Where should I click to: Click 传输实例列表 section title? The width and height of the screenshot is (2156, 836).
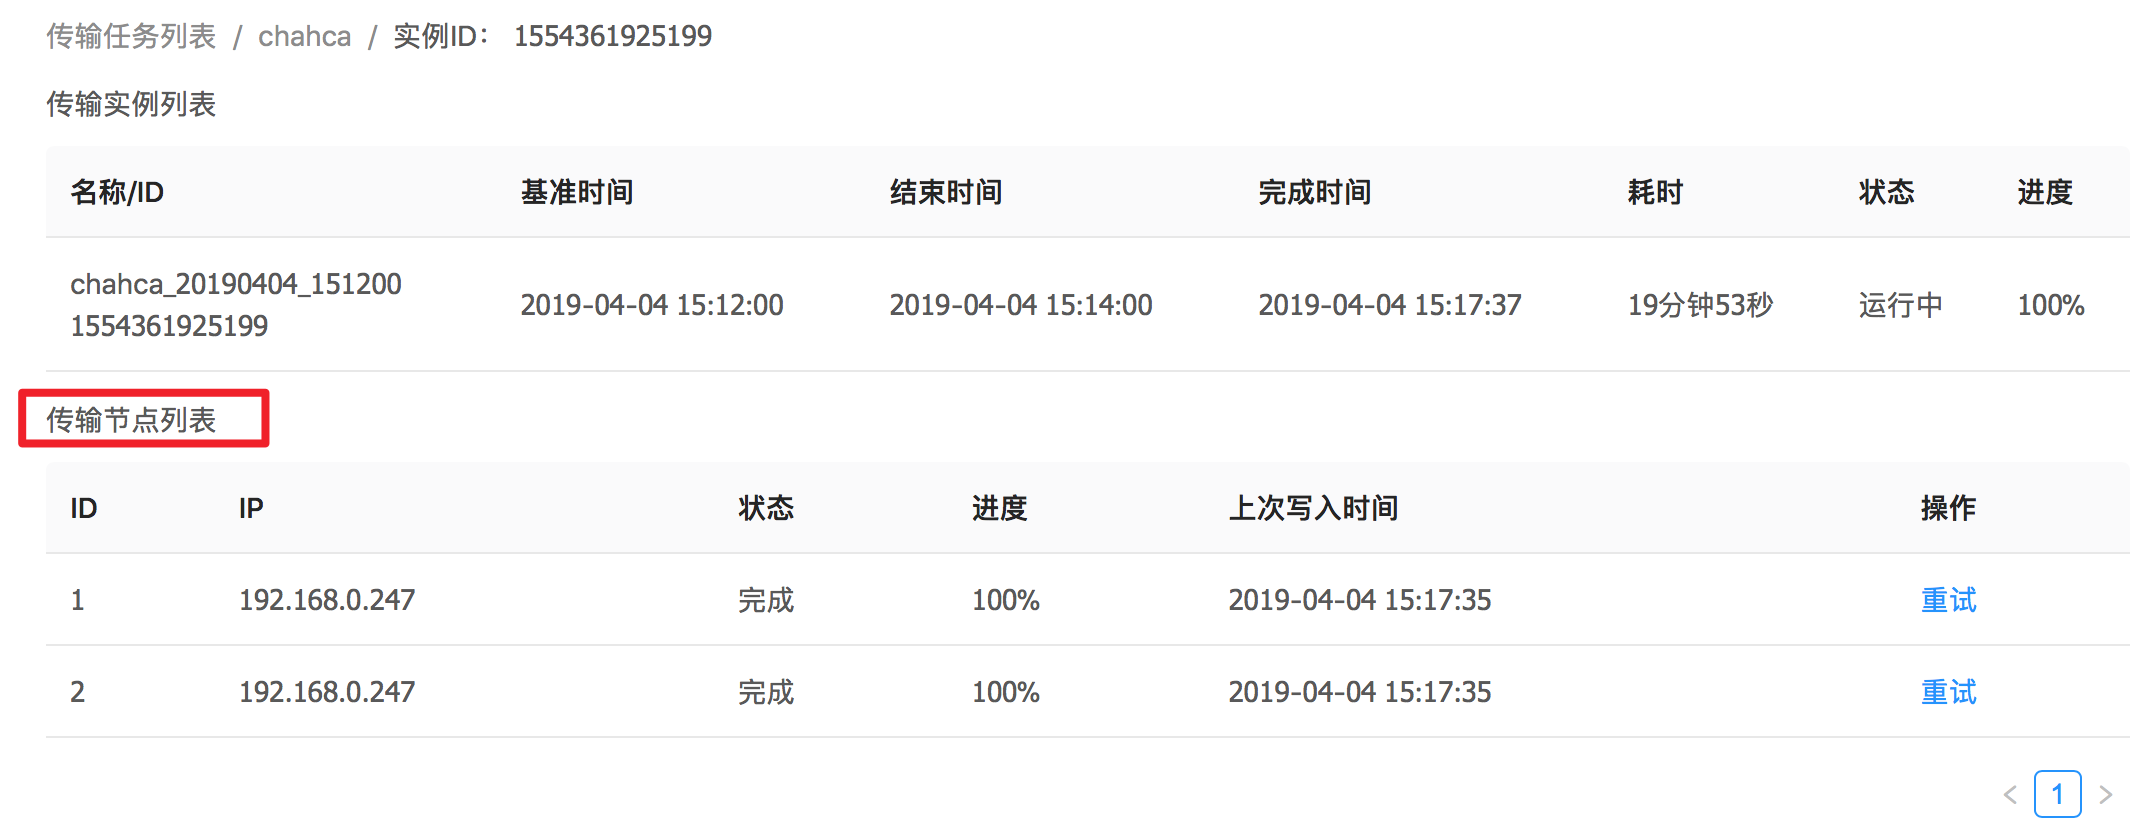click(x=131, y=104)
